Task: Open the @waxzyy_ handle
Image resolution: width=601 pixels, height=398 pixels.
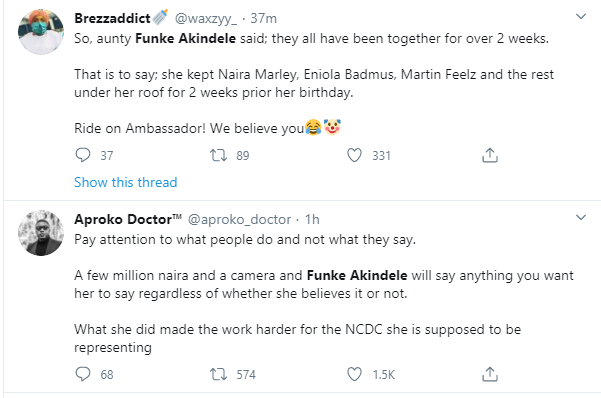Action: [x=205, y=18]
